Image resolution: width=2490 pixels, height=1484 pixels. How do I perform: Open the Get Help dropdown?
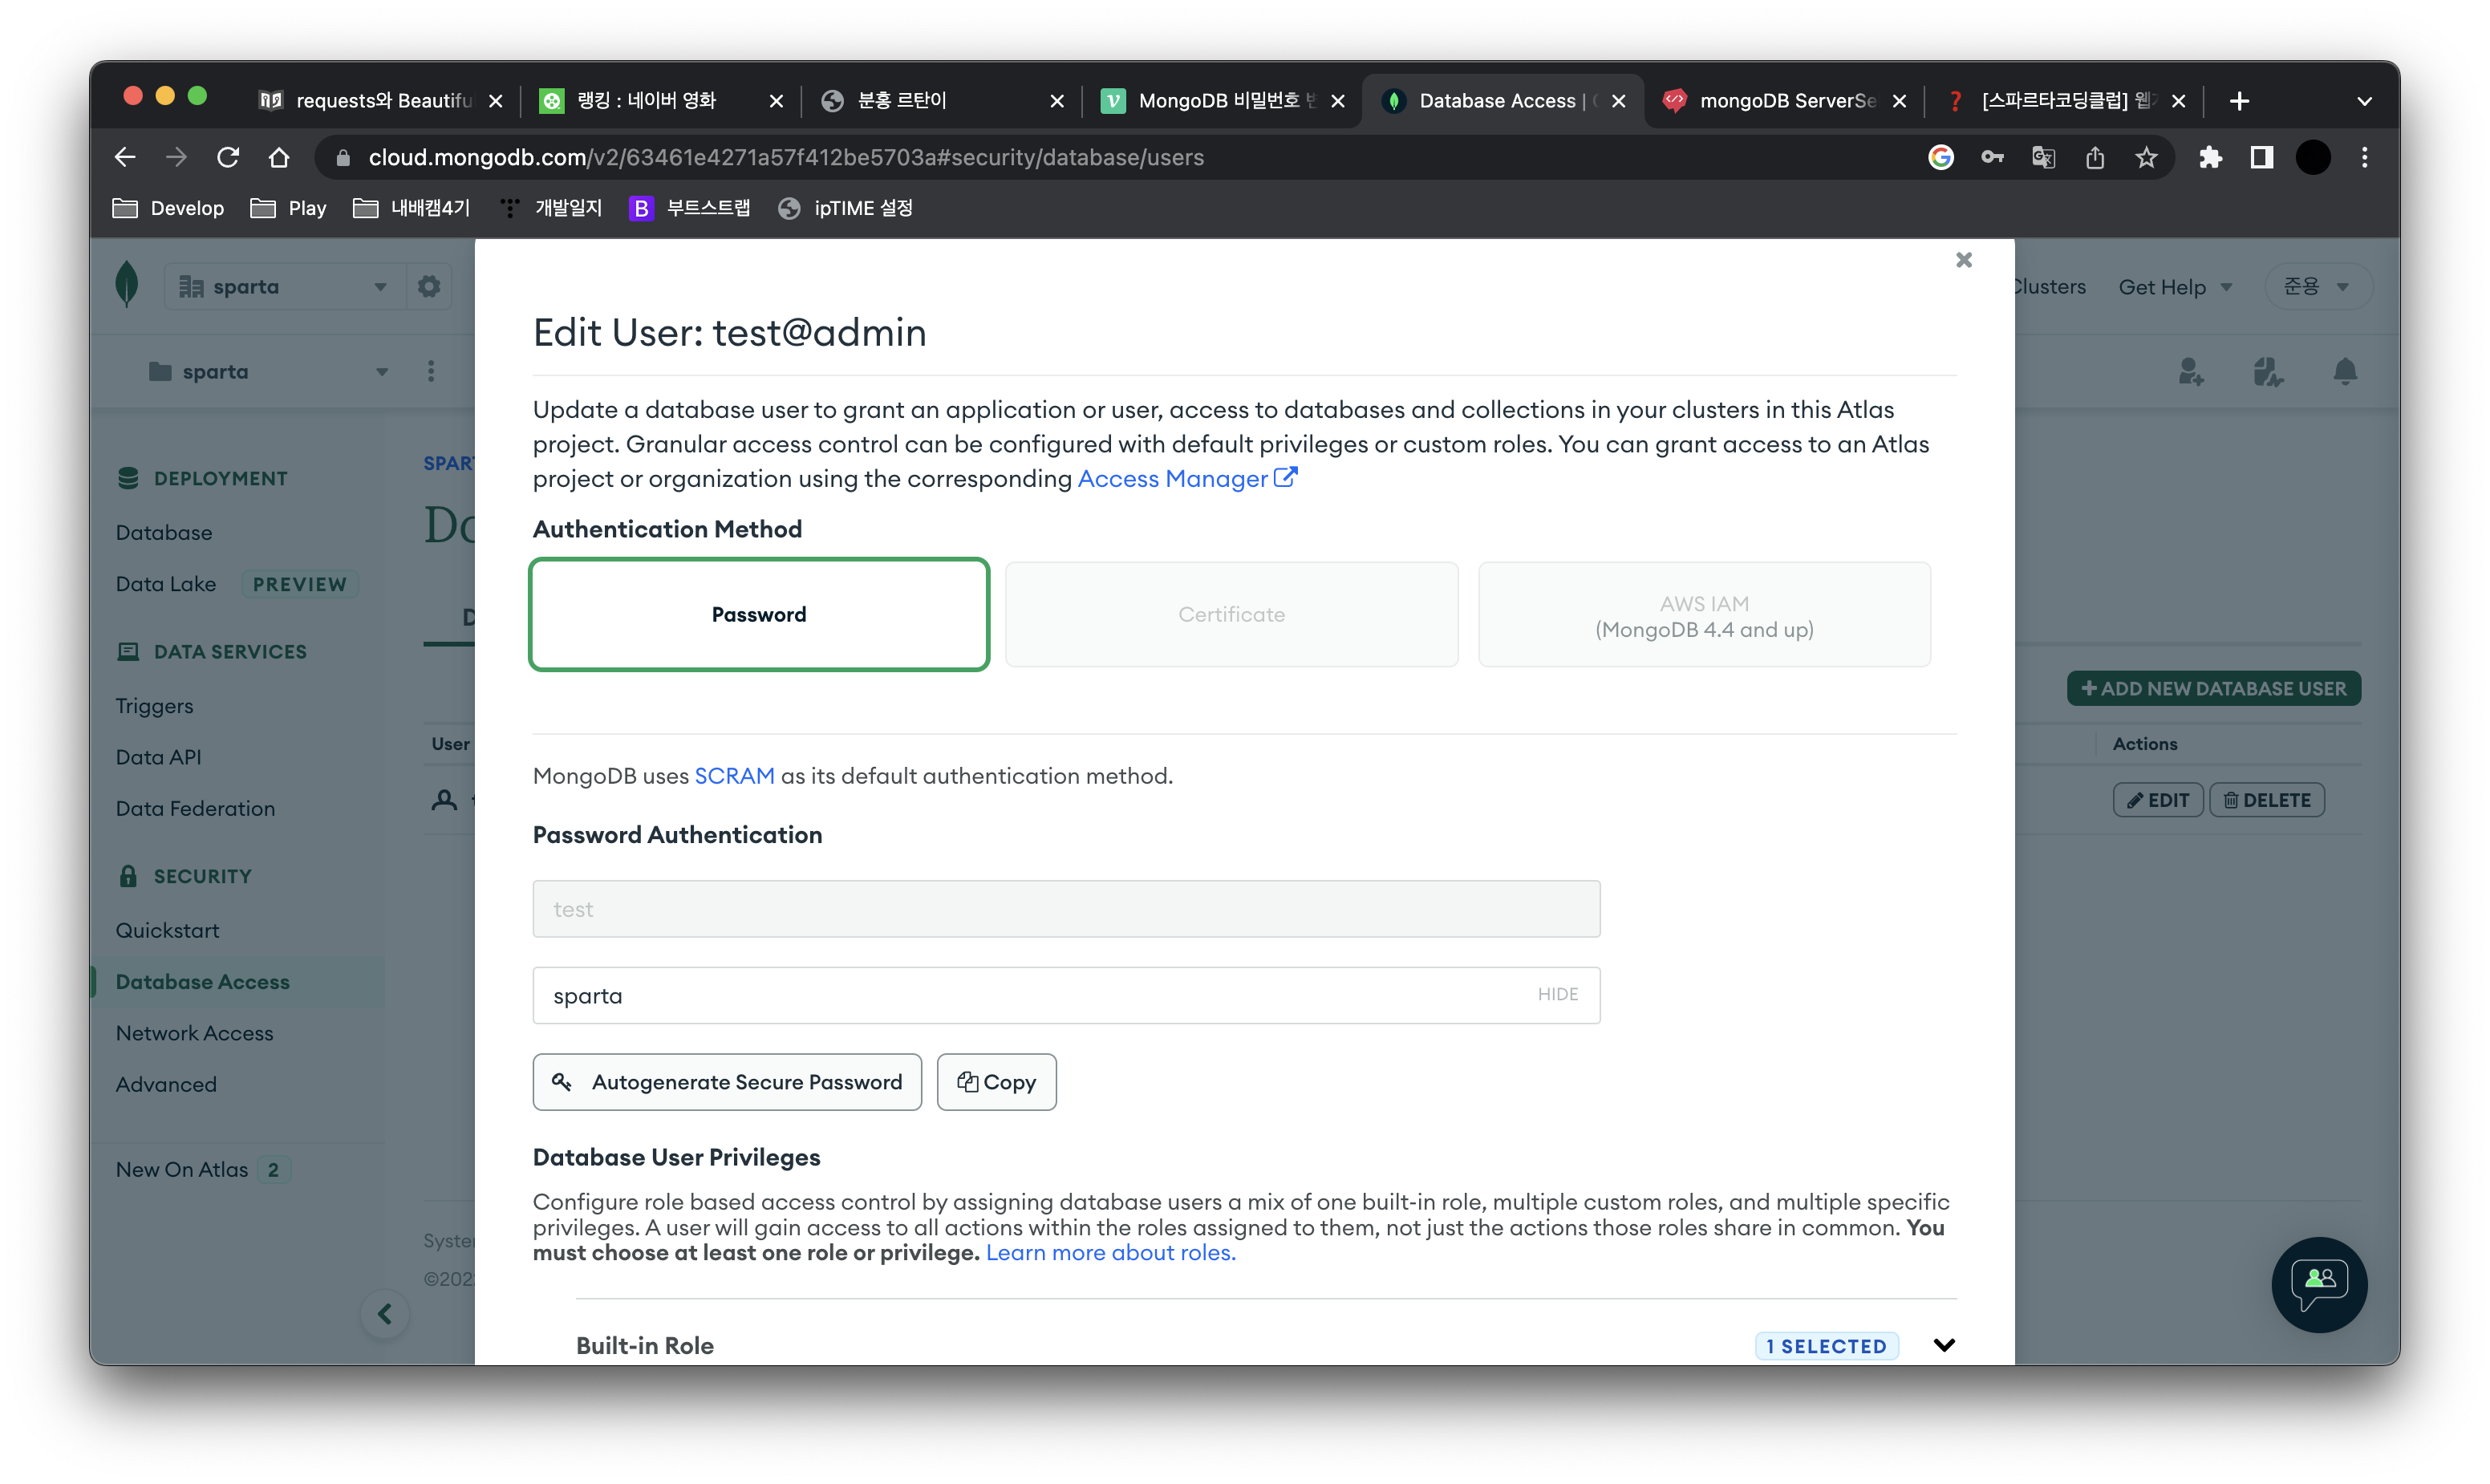[2174, 287]
